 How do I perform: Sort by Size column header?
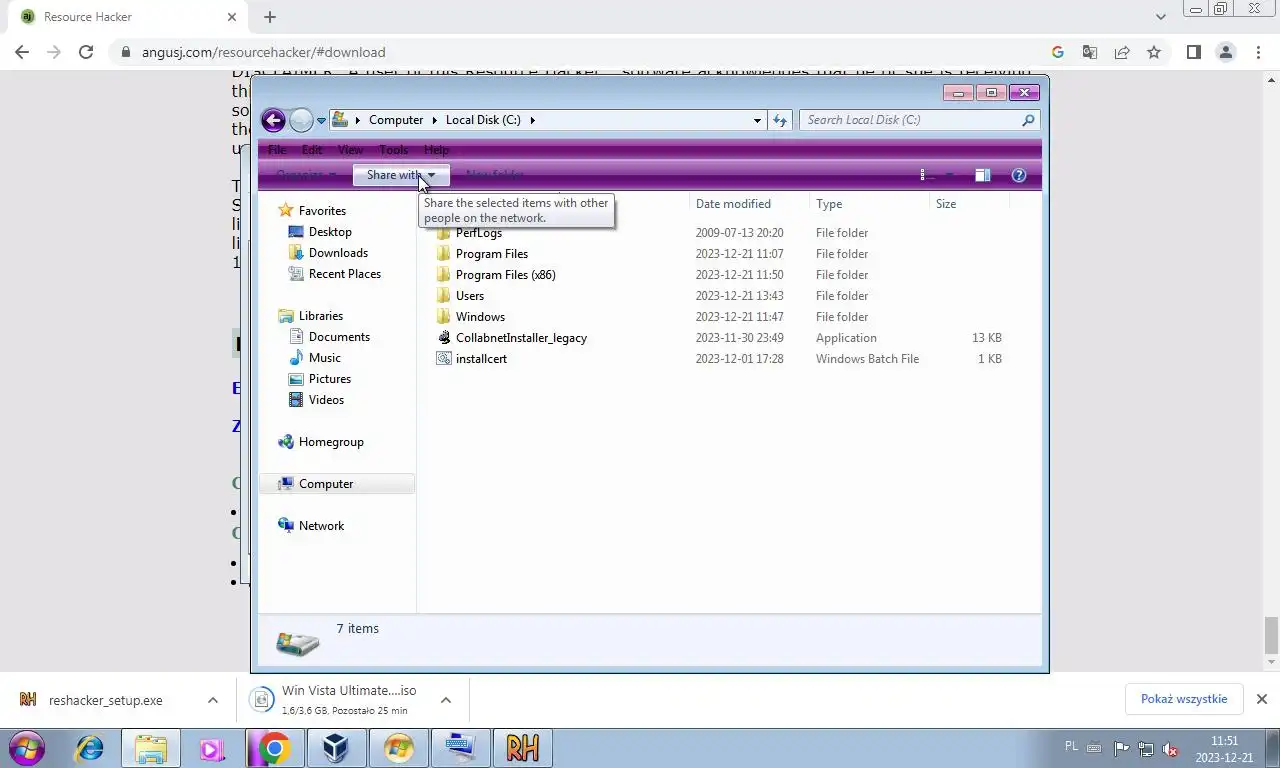click(969, 204)
